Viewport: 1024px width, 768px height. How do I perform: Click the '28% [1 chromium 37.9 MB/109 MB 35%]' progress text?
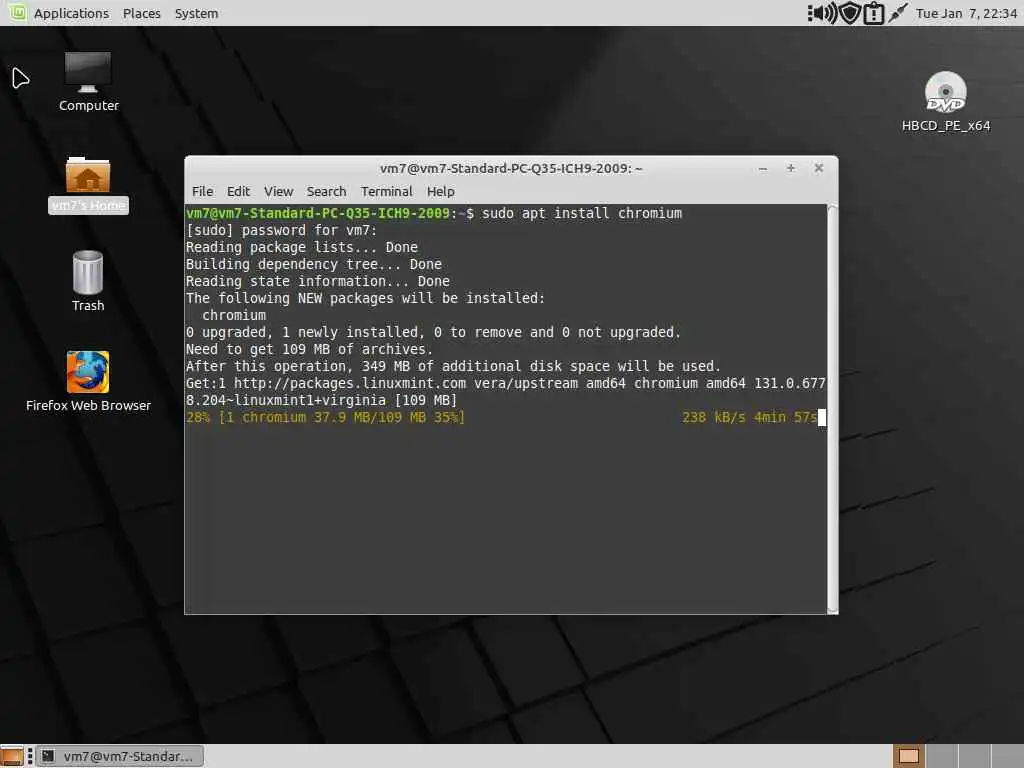click(325, 417)
